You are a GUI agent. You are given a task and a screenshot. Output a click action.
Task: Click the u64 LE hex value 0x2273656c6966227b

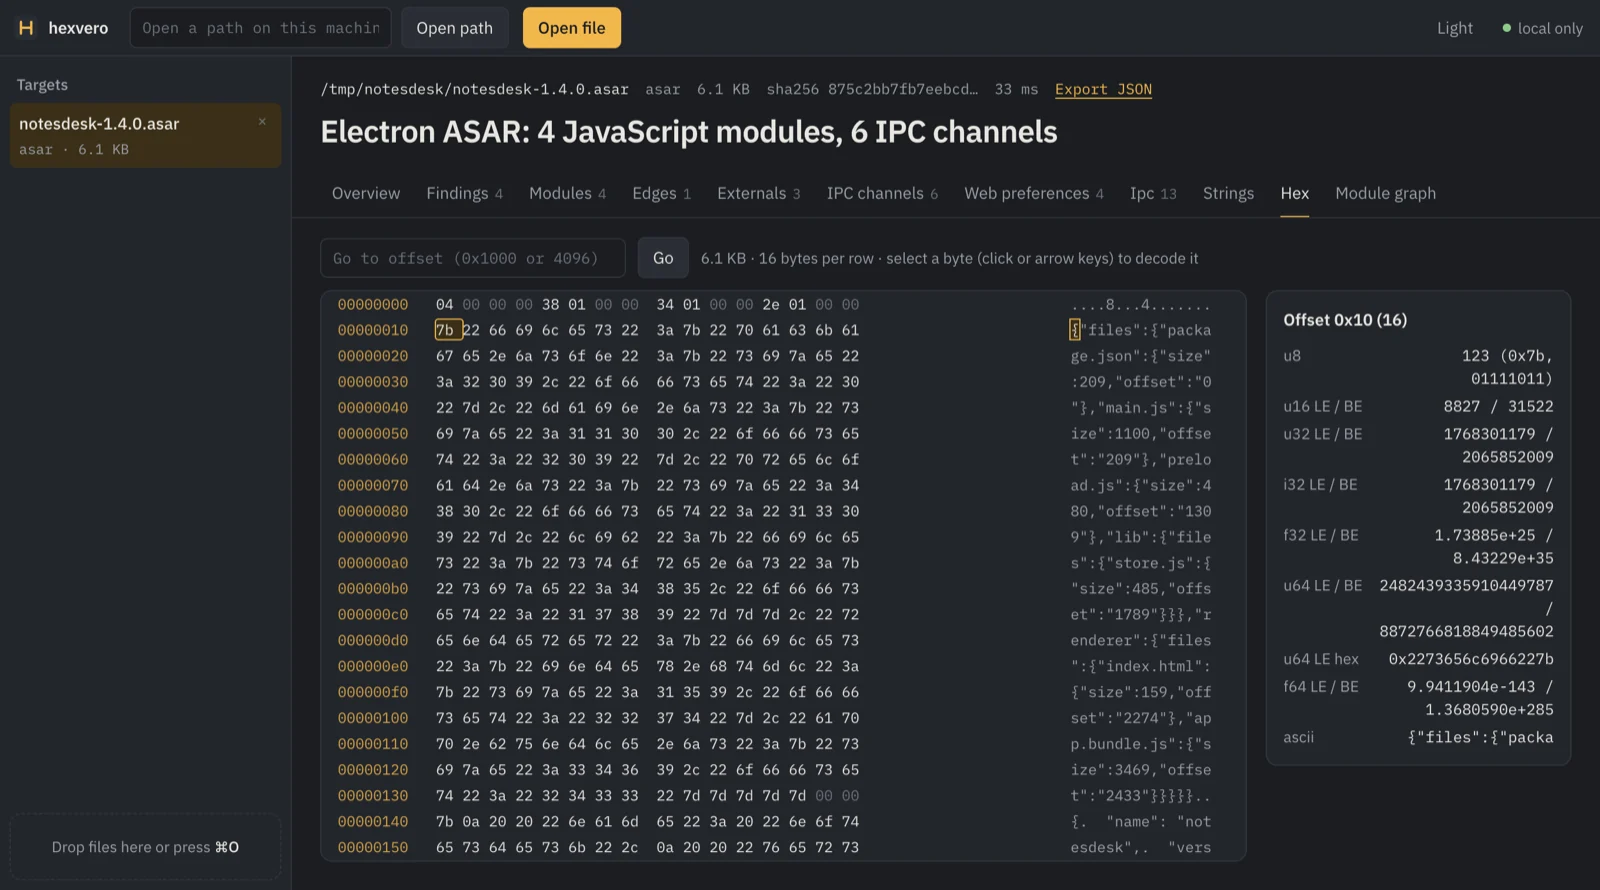tap(1471, 659)
